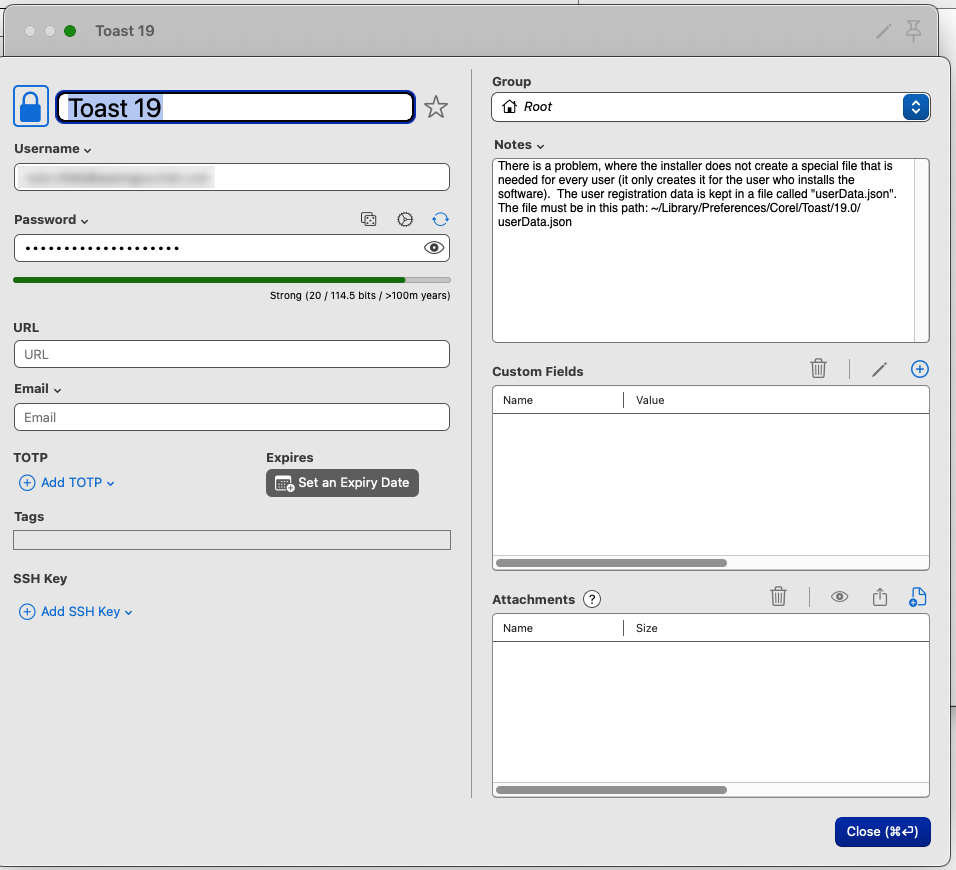Viewport: 956px width, 870px height.
Task: Click the dice icon to generate password
Action: [369, 219]
